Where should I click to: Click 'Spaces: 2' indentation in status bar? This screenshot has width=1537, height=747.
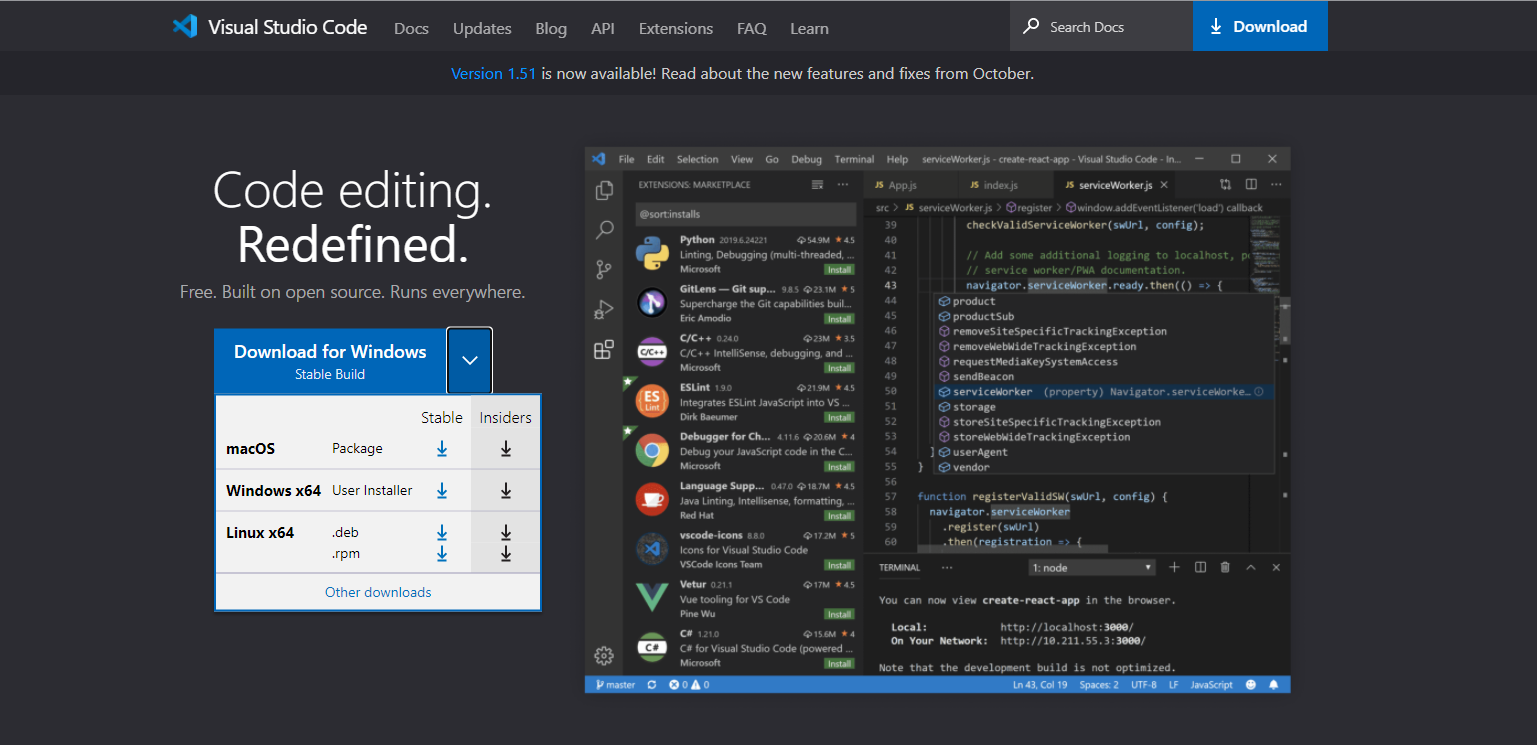tap(1099, 685)
